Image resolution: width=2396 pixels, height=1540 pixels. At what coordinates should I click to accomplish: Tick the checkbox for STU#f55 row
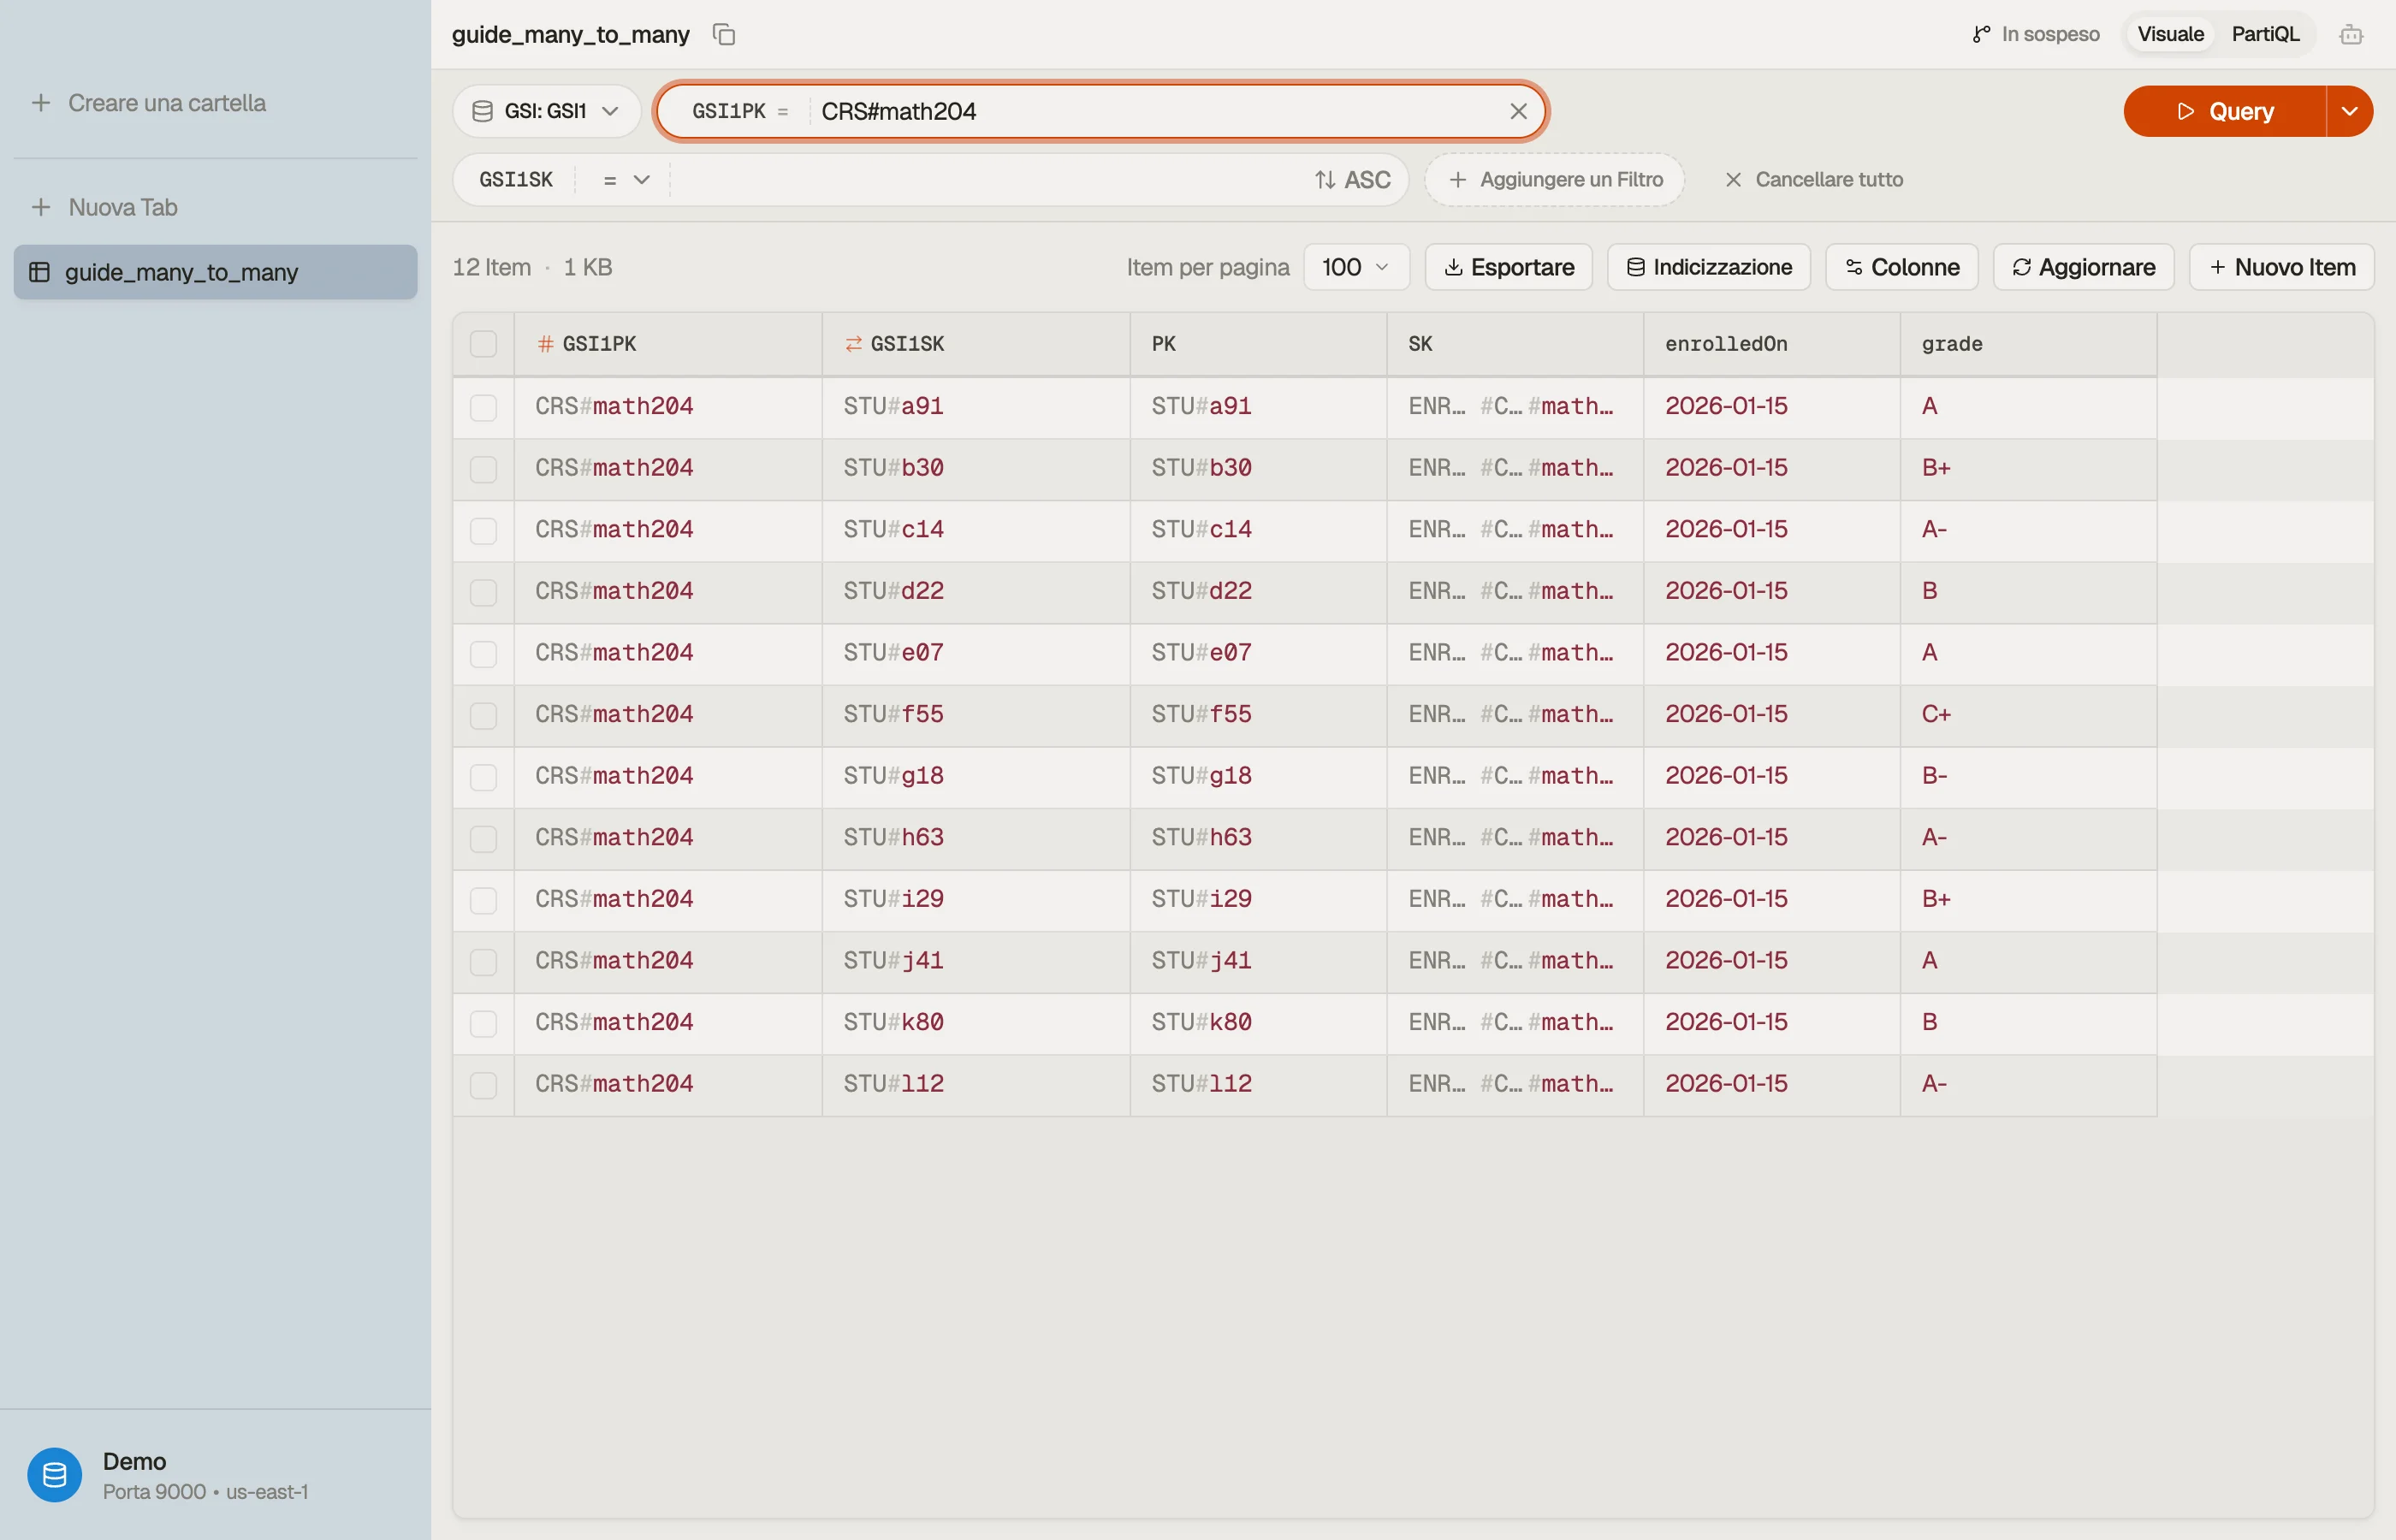[483, 715]
